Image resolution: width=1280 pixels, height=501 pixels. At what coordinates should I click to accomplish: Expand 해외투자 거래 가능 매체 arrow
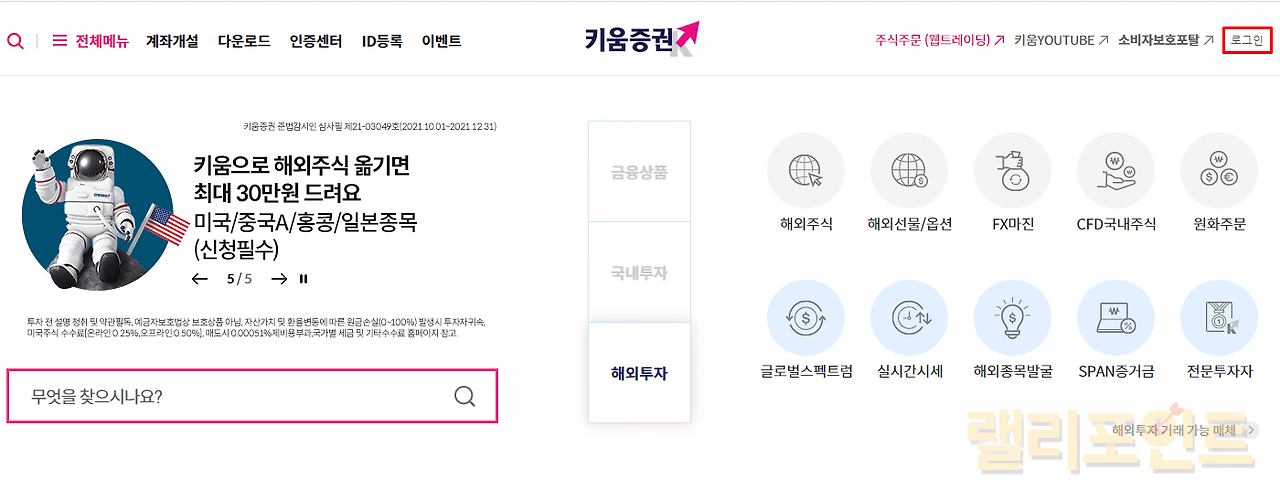pos(1251,430)
